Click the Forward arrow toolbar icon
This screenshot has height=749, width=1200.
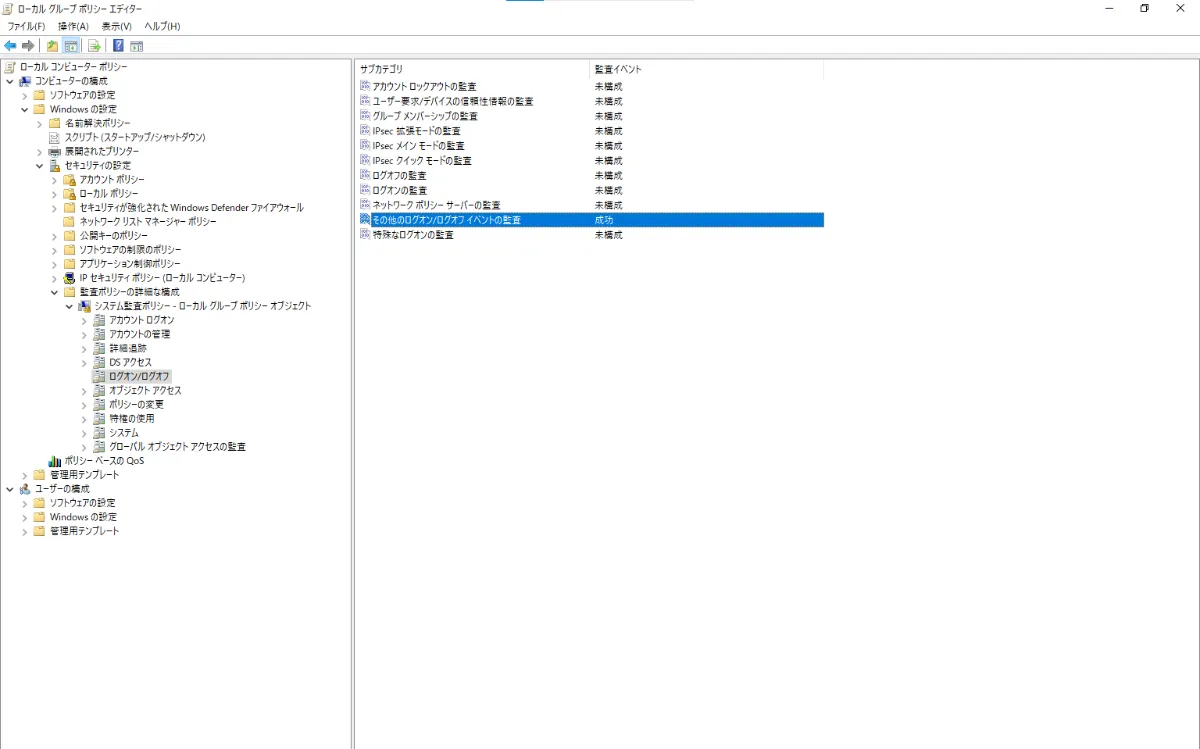tap(28, 45)
